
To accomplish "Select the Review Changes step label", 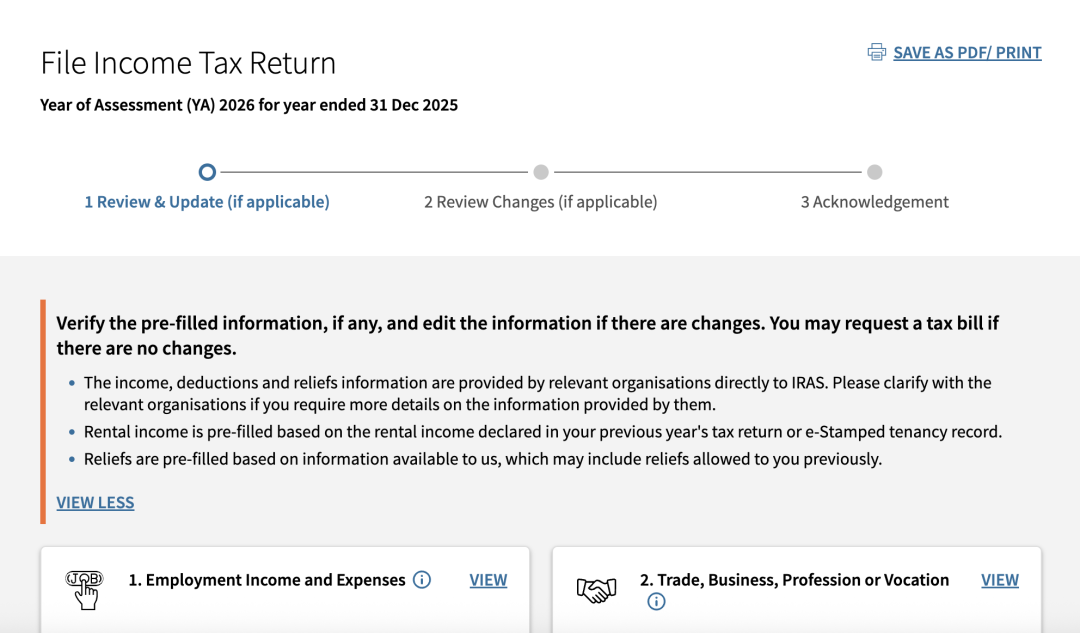I will pos(540,202).
